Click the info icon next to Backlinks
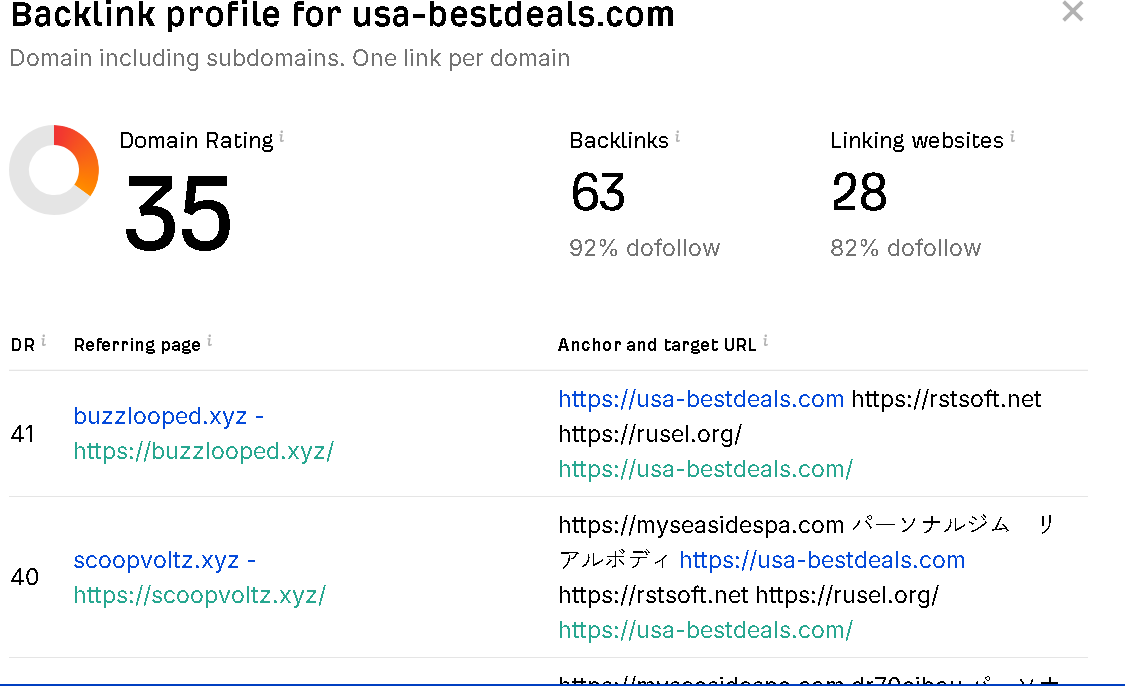 pos(677,136)
